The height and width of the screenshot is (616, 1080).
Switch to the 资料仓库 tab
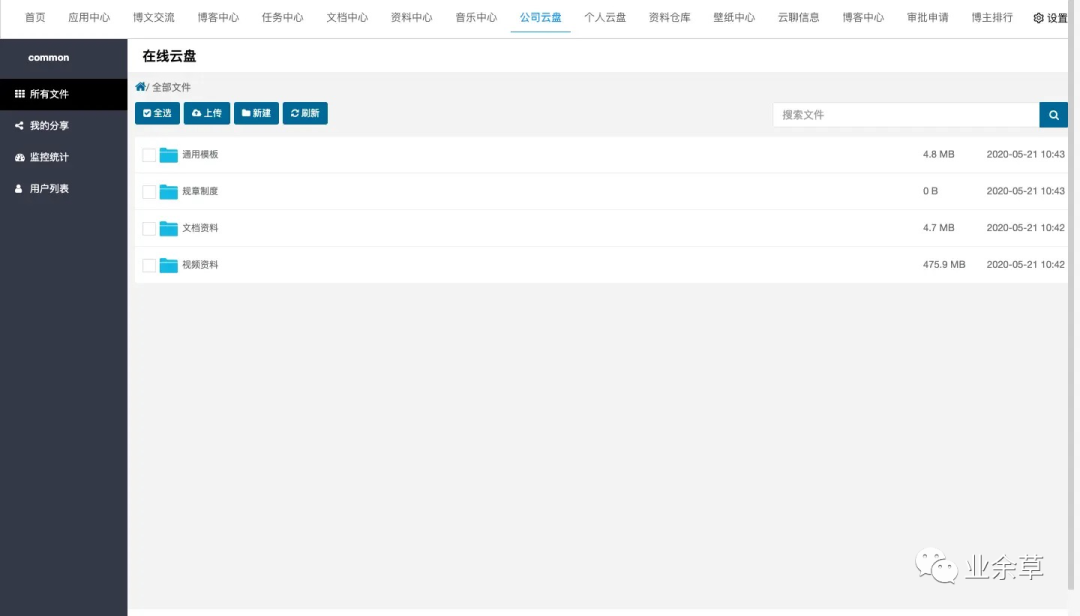click(669, 17)
